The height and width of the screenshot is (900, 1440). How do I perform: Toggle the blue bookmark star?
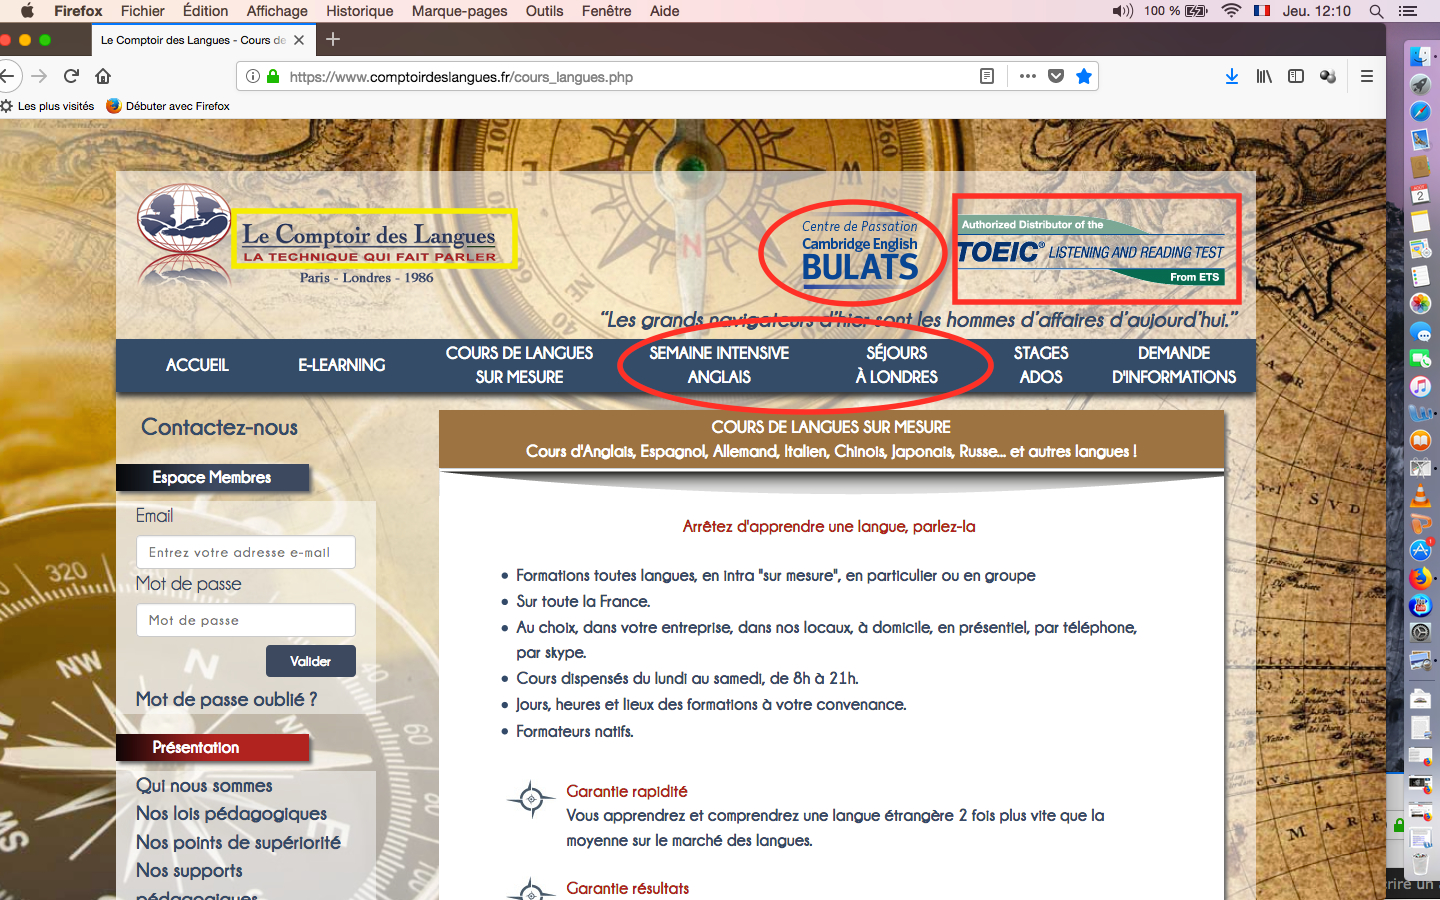[1084, 76]
